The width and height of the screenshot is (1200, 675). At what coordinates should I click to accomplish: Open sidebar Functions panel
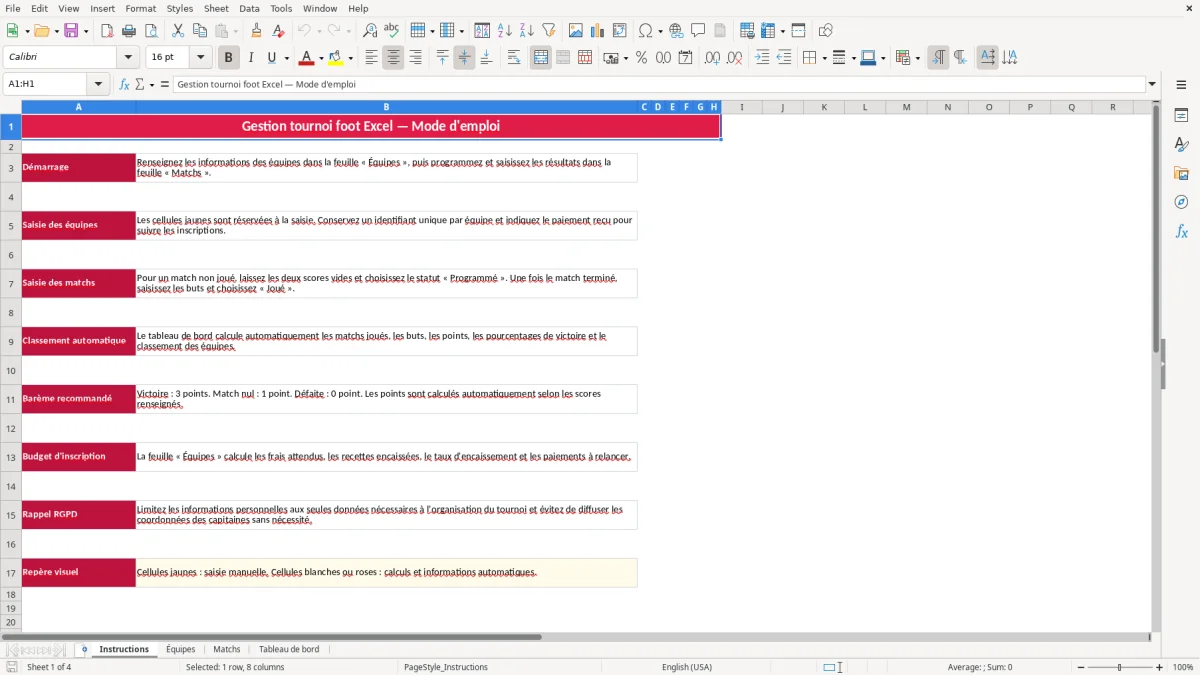point(1181,231)
